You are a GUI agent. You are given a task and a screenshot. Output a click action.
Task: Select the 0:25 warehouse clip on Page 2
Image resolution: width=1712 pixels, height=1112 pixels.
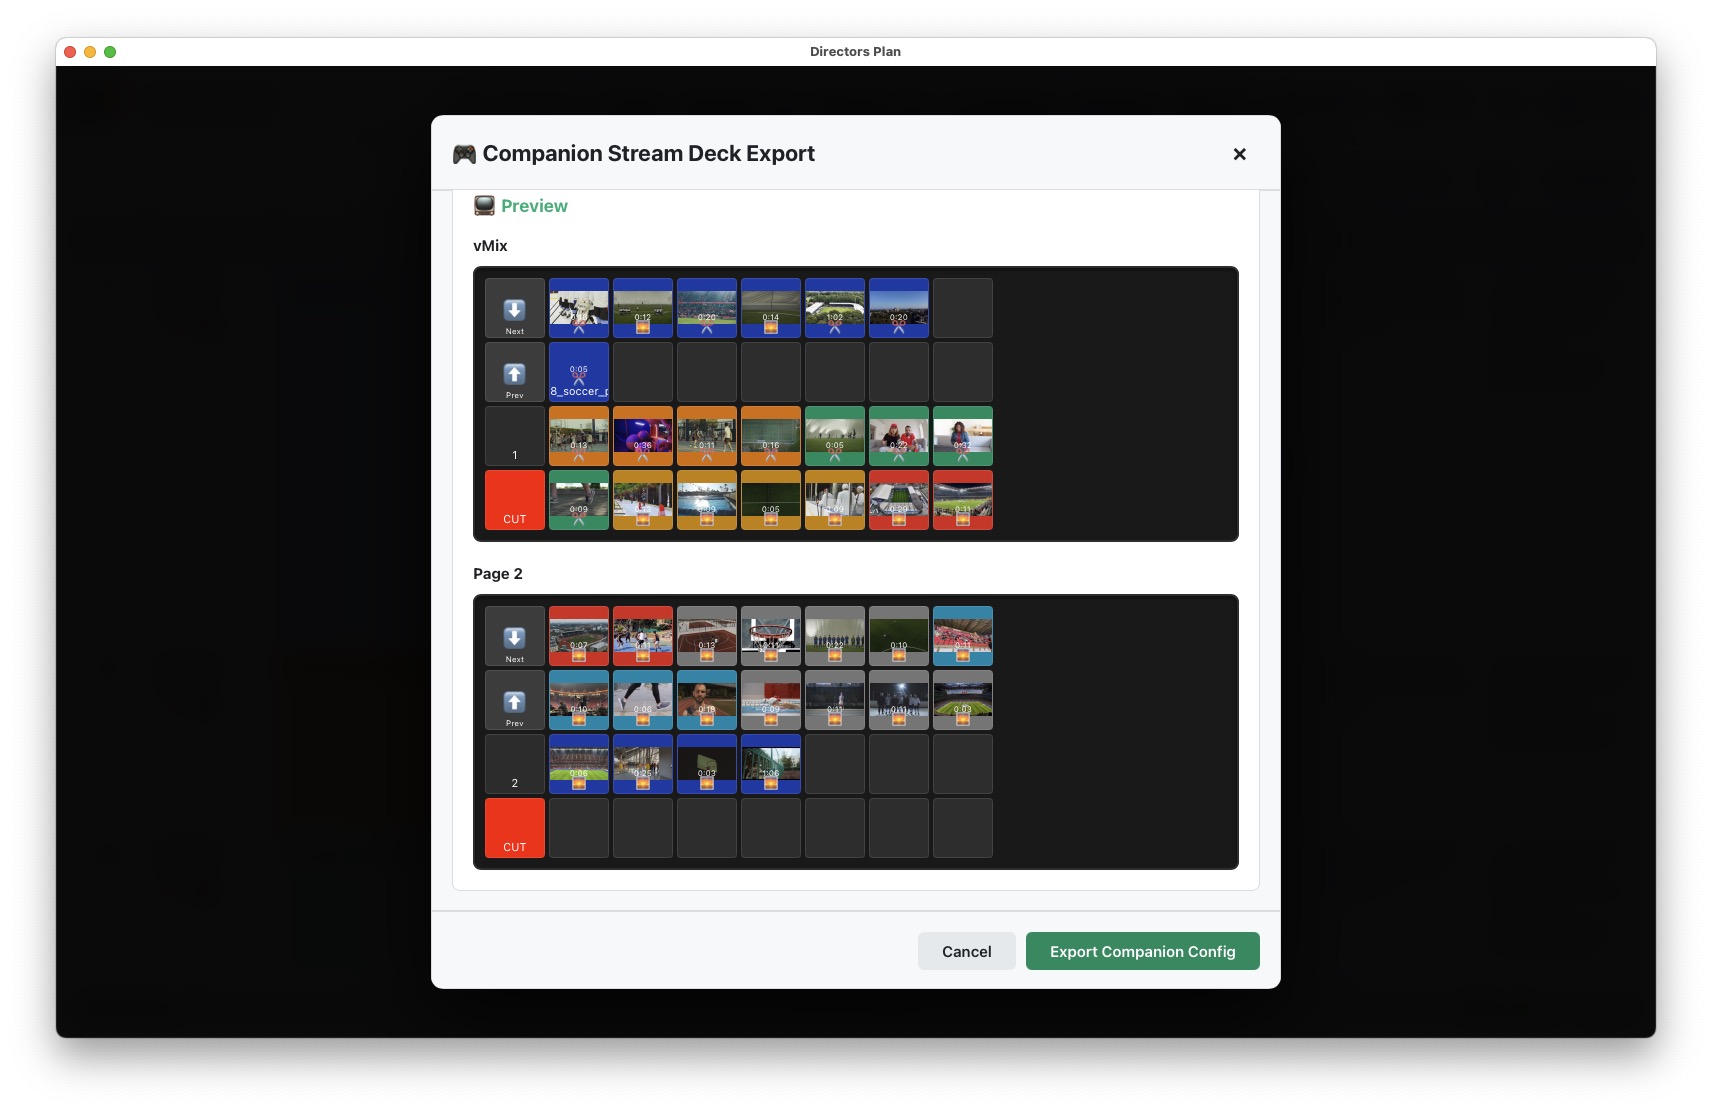pyautogui.click(x=643, y=764)
